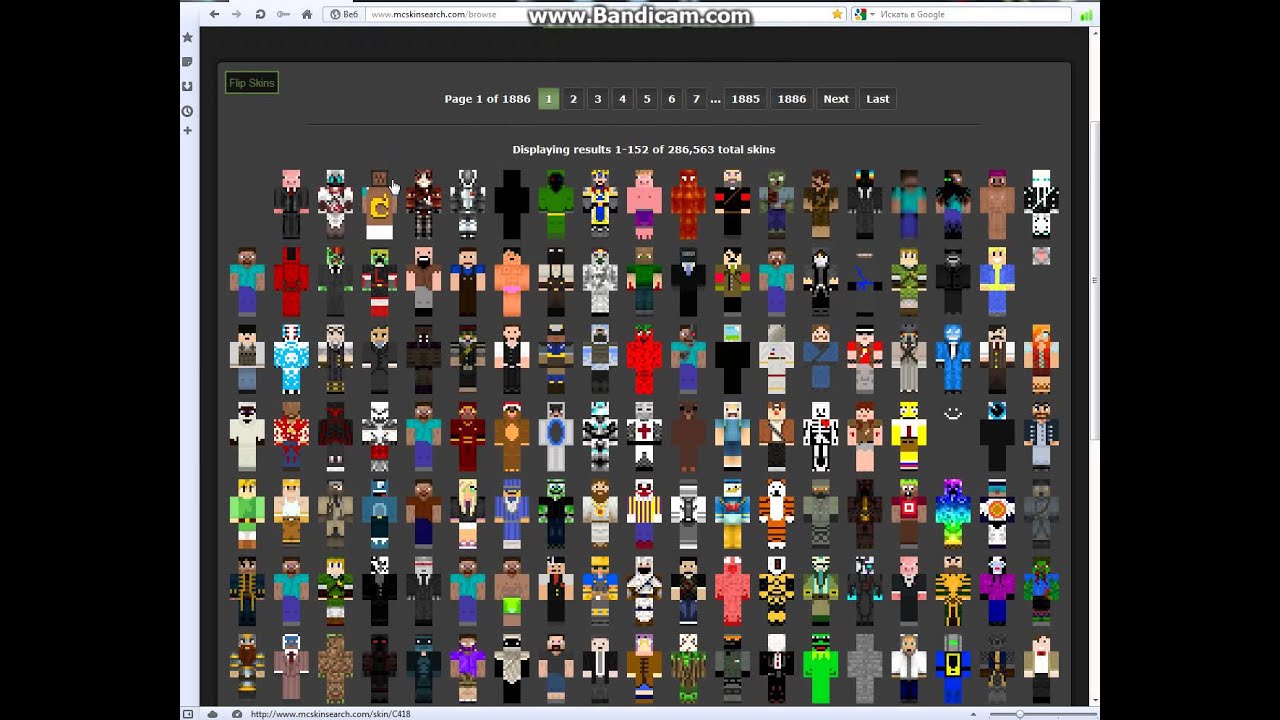The height and width of the screenshot is (720, 1280).
Task: Bookmark page with the yellow star icon
Action: point(837,14)
